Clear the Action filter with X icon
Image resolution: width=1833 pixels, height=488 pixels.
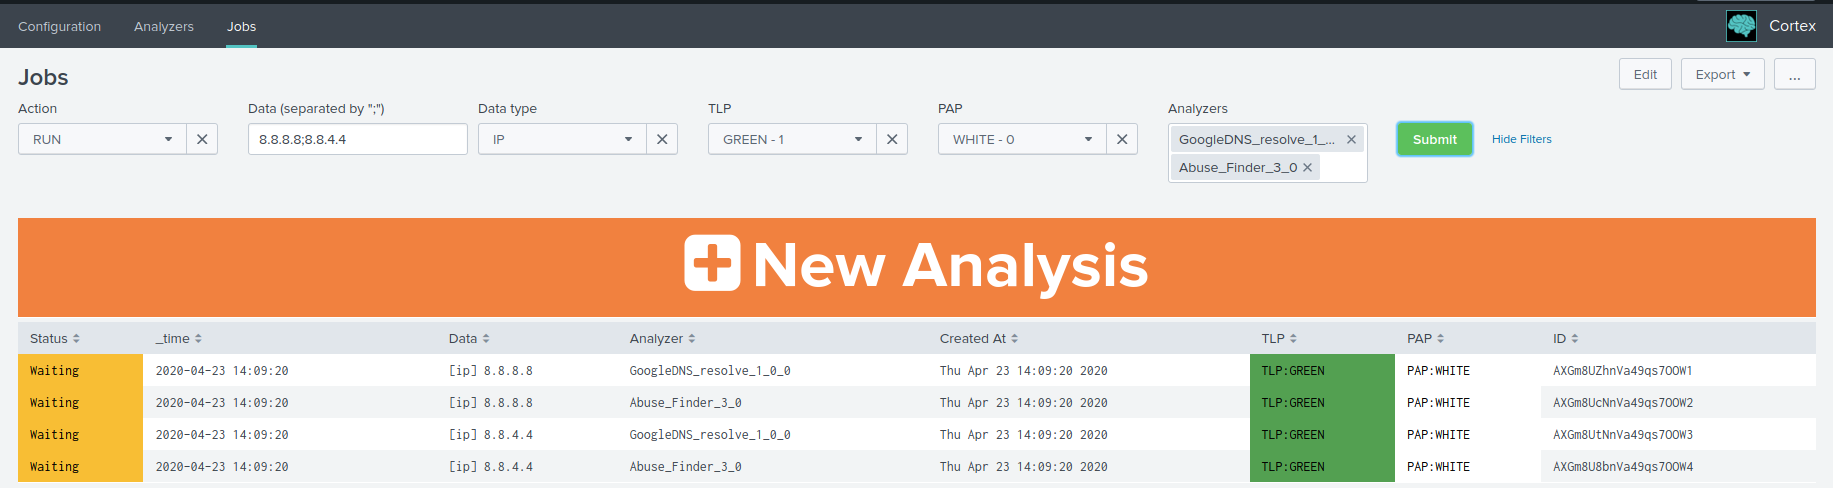pos(202,139)
